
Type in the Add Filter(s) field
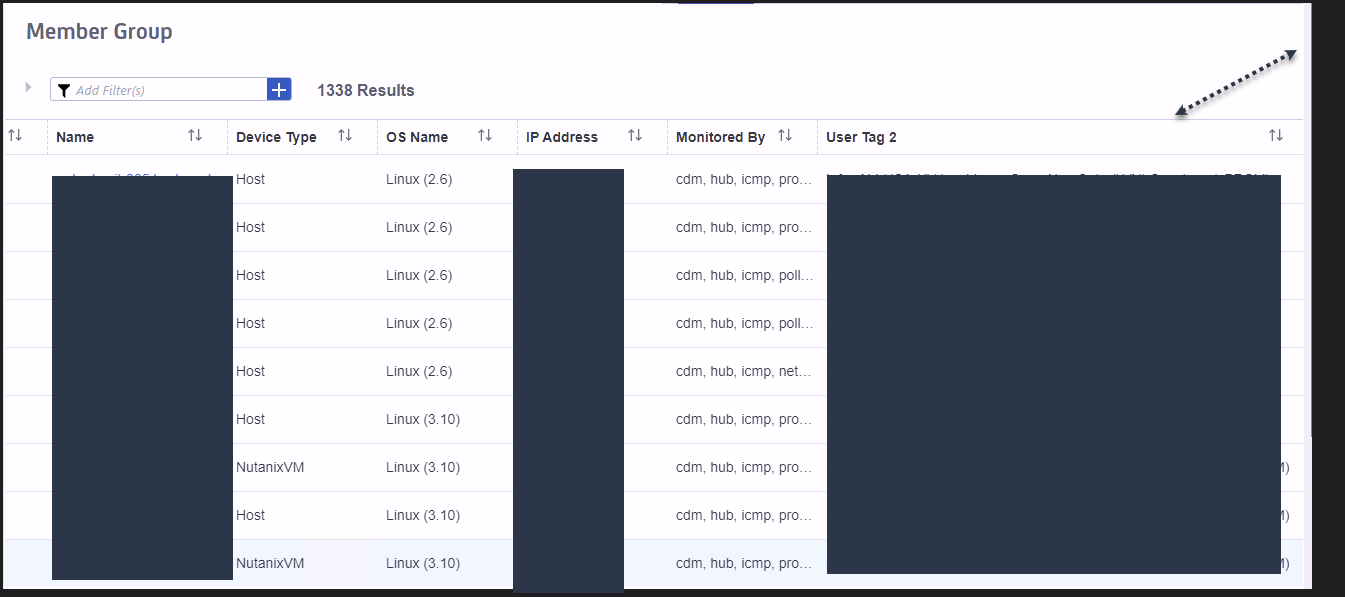click(x=165, y=90)
